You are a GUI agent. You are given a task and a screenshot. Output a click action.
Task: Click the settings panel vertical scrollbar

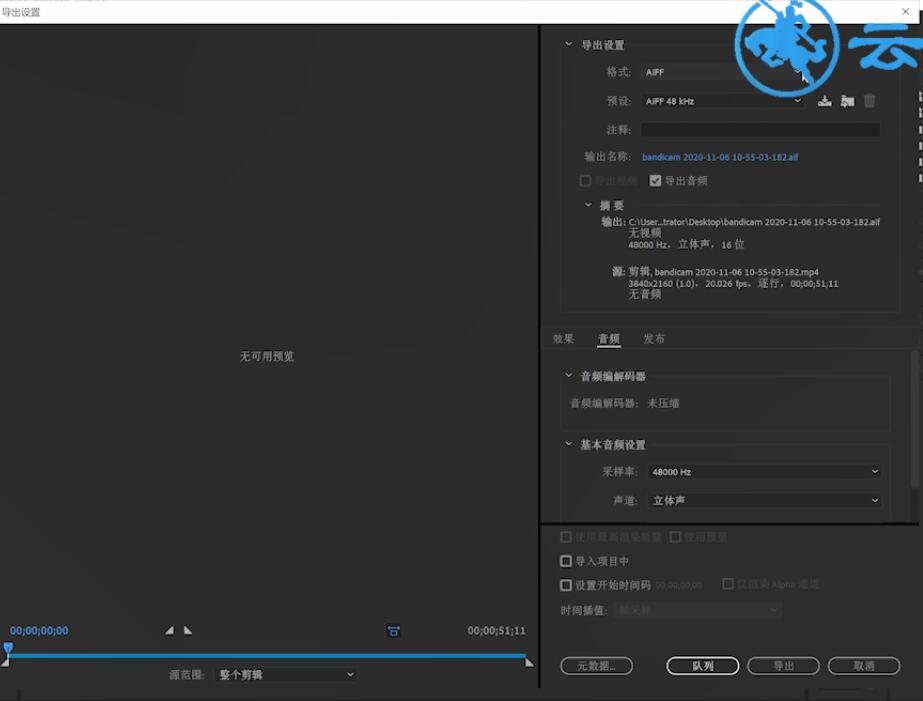pyautogui.click(x=914, y=419)
